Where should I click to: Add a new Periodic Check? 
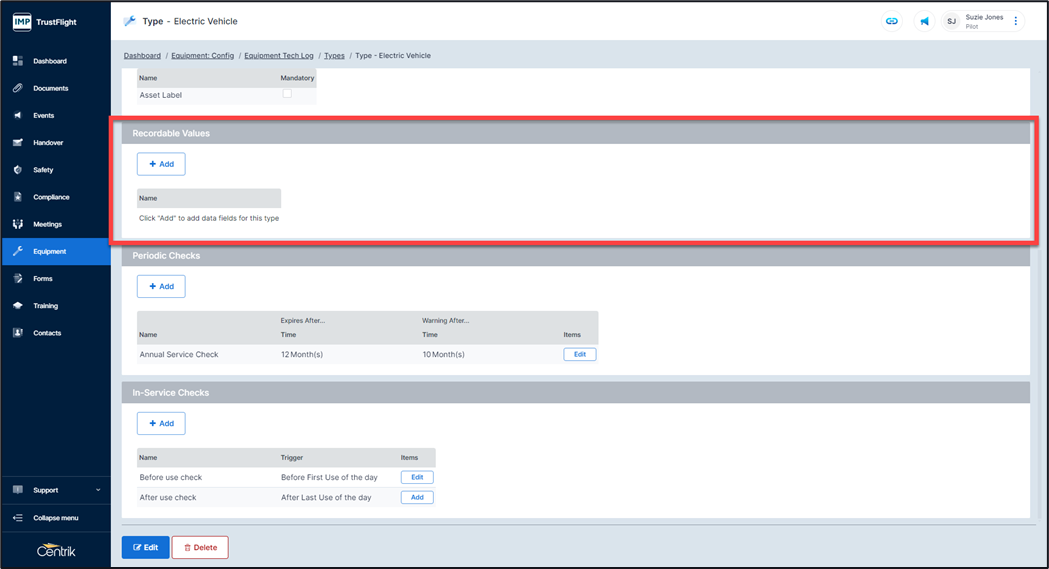point(161,287)
